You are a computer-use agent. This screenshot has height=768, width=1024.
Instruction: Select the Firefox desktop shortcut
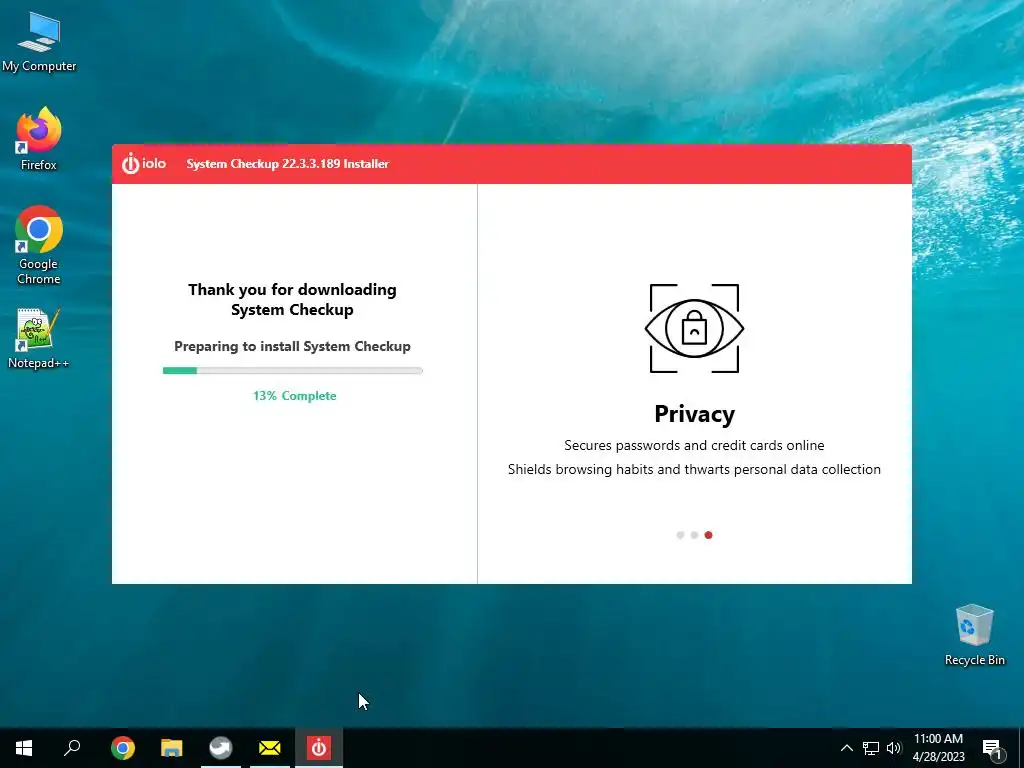click(x=39, y=139)
